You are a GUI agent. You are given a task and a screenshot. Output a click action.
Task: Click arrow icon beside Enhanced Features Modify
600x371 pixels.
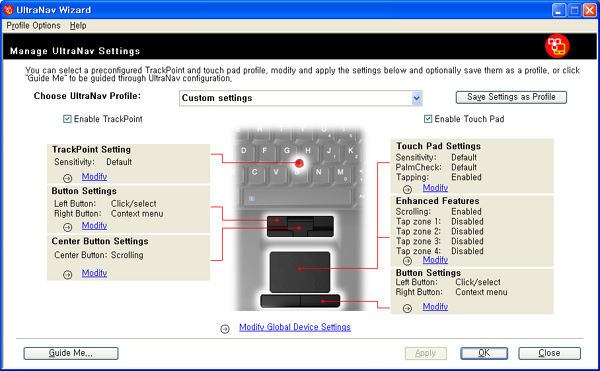408,261
